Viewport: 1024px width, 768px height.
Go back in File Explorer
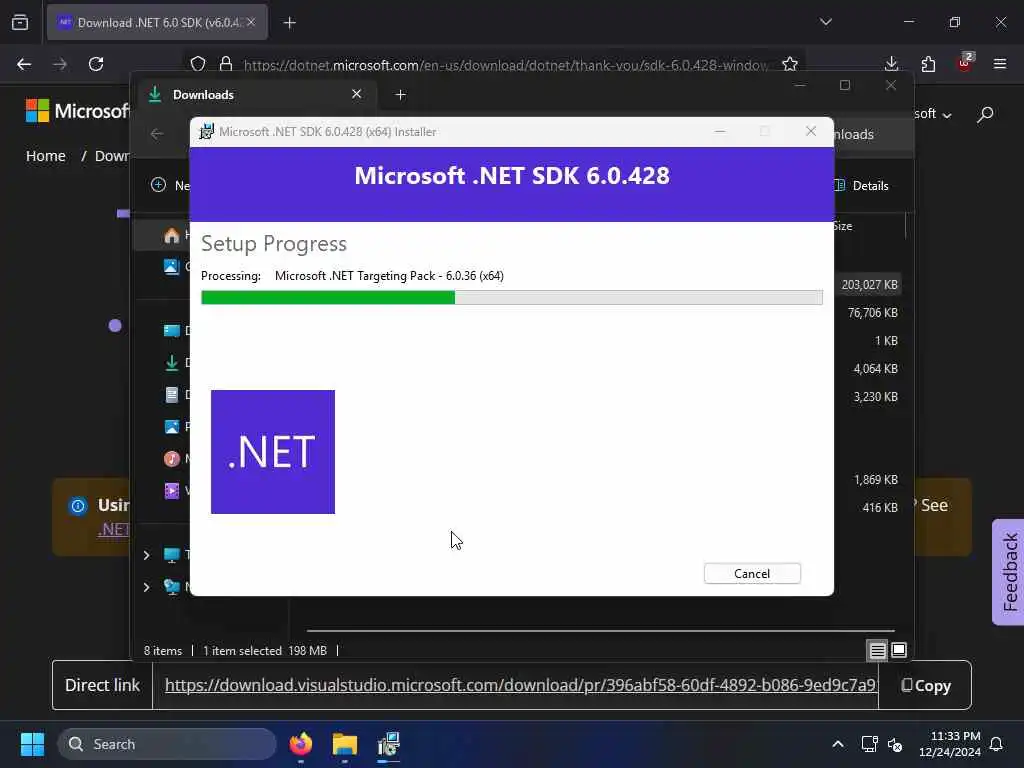[x=157, y=134]
